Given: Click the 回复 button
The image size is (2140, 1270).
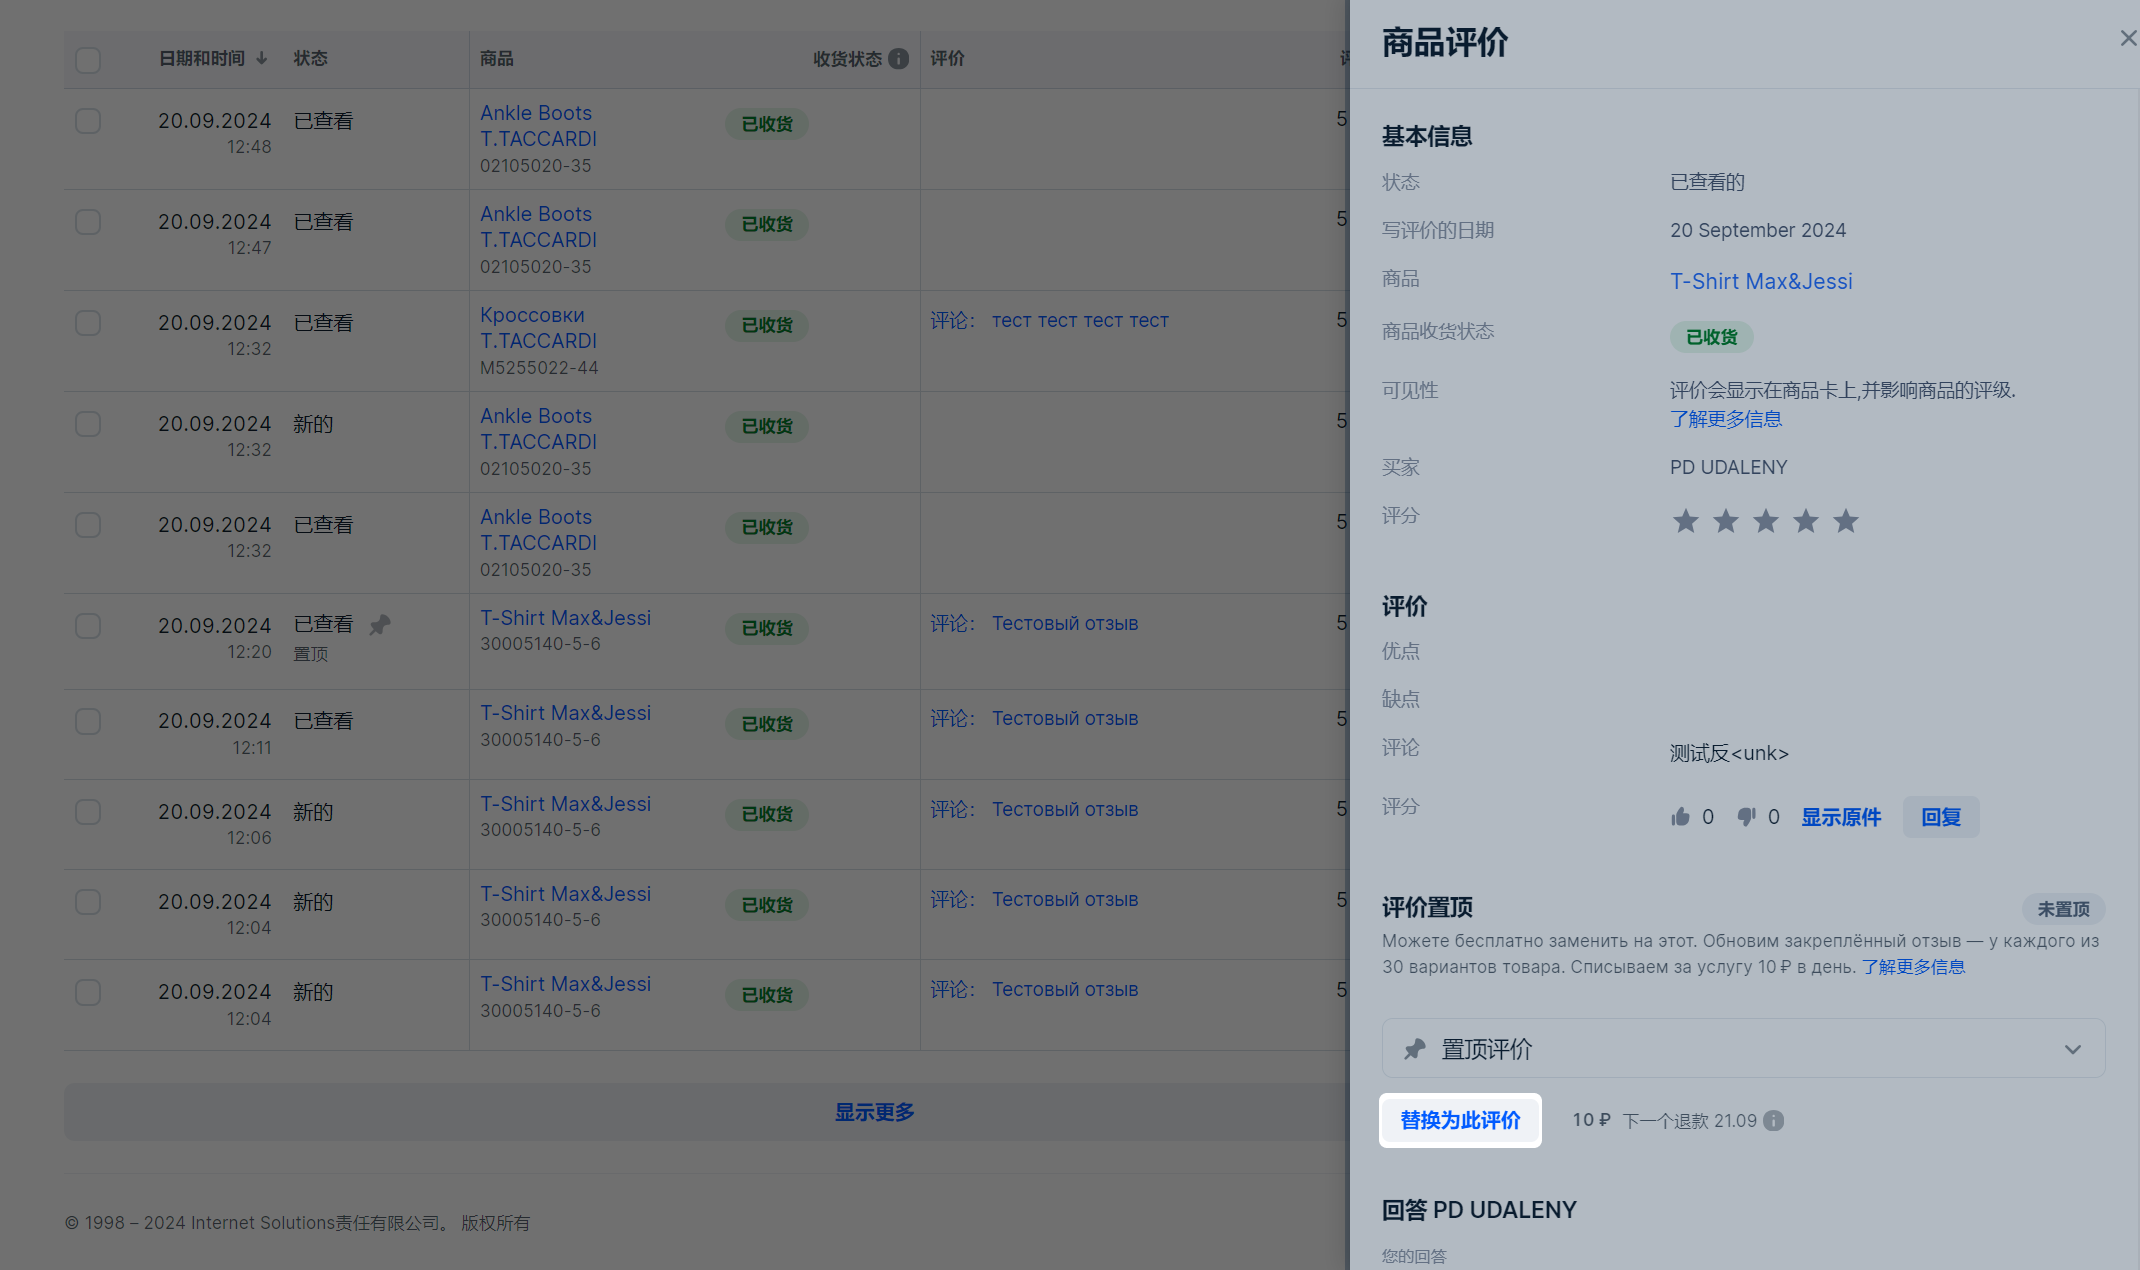Looking at the screenshot, I should (1941, 817).
